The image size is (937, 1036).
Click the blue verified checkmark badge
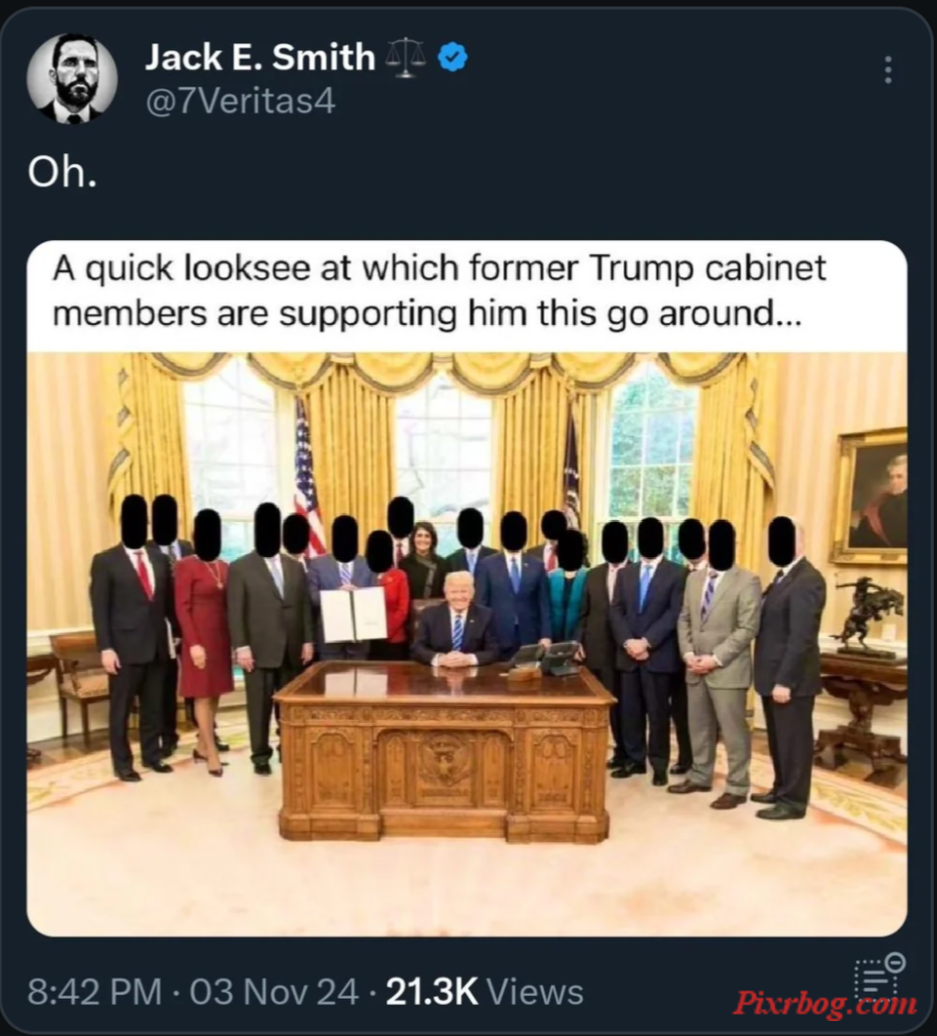click(x=453, y=57)
